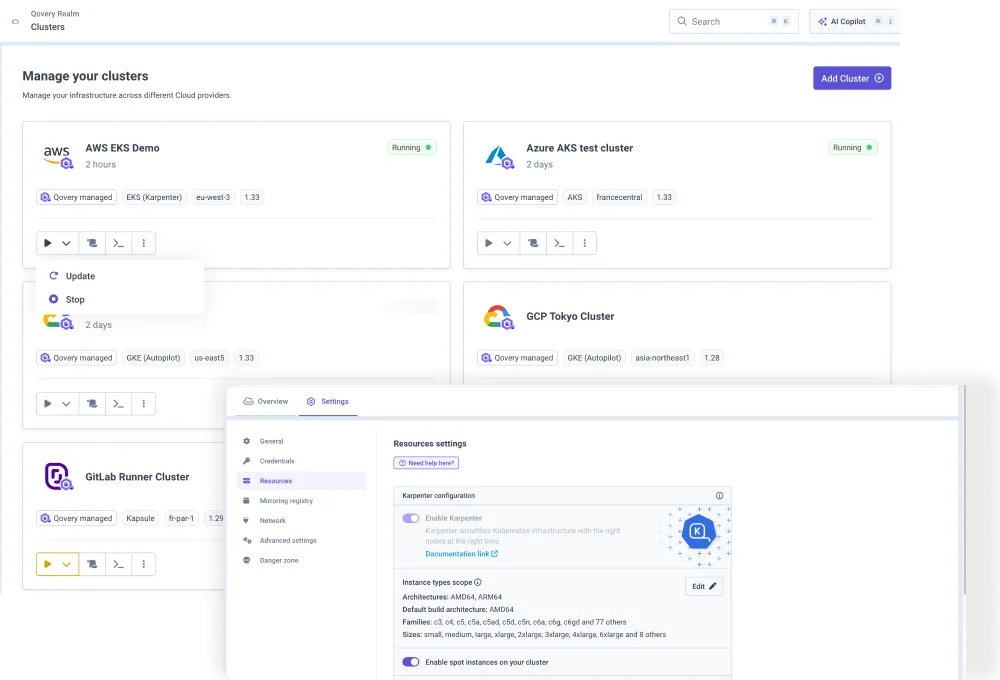Open the GCP Tokyo Cluster title

coord(570,316)
